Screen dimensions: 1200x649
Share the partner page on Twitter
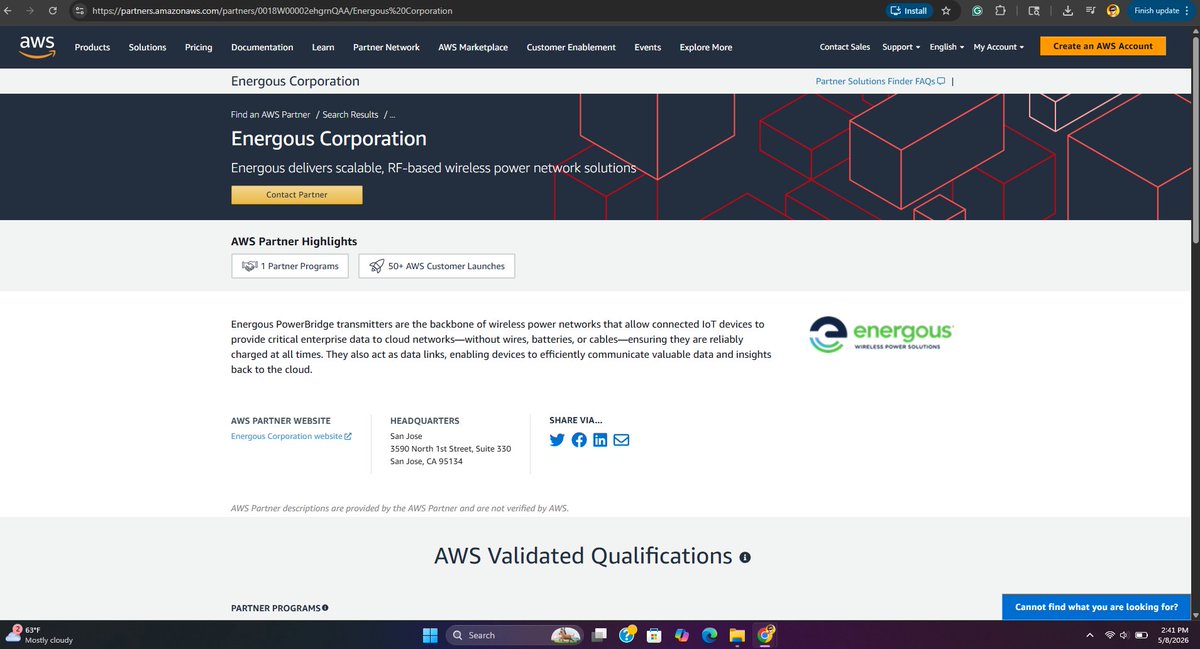point(557,440)
